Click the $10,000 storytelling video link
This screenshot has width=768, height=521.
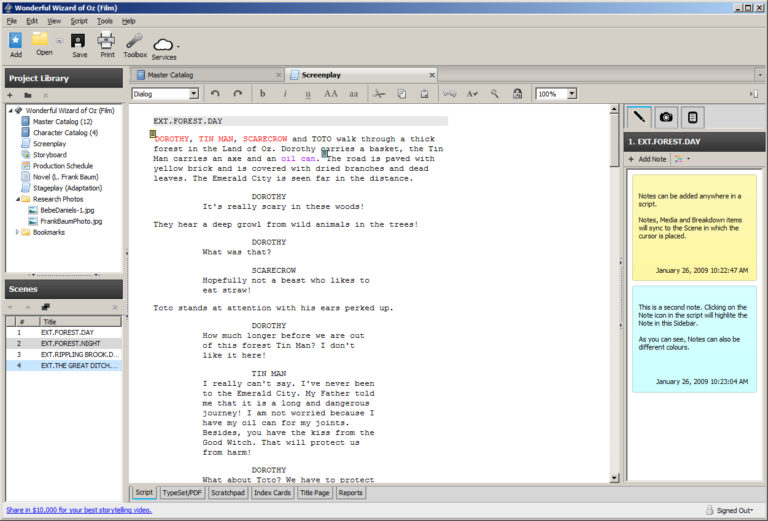pyautogui.click(x=79, y=510)
